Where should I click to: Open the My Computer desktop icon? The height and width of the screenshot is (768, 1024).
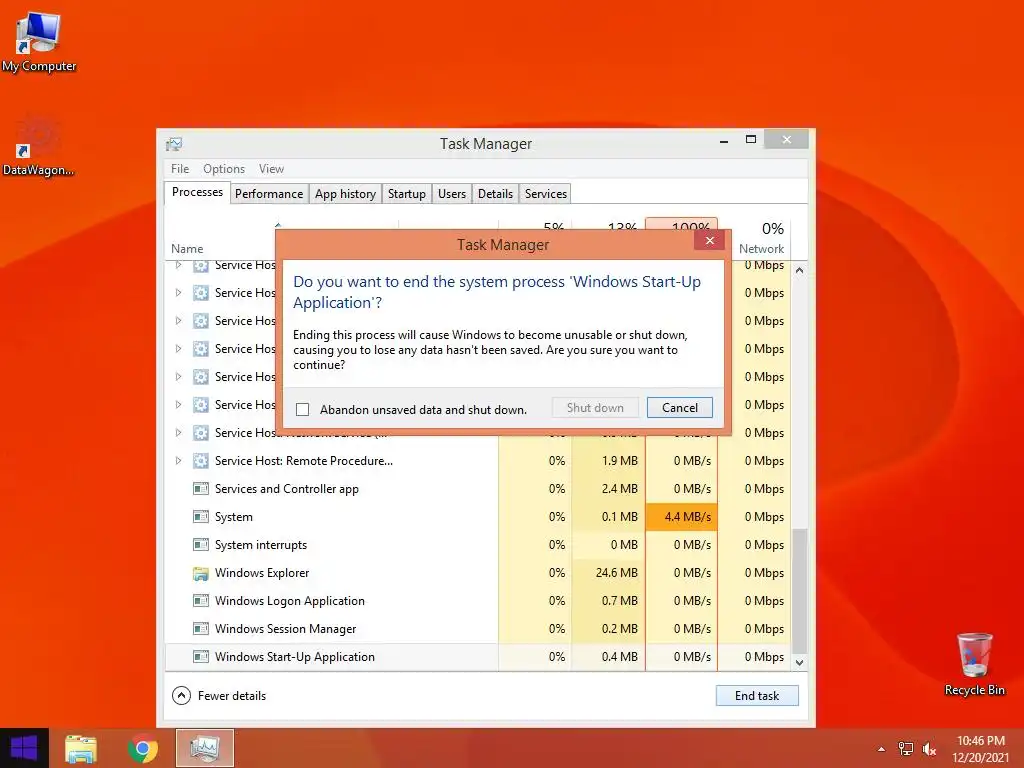39,42
